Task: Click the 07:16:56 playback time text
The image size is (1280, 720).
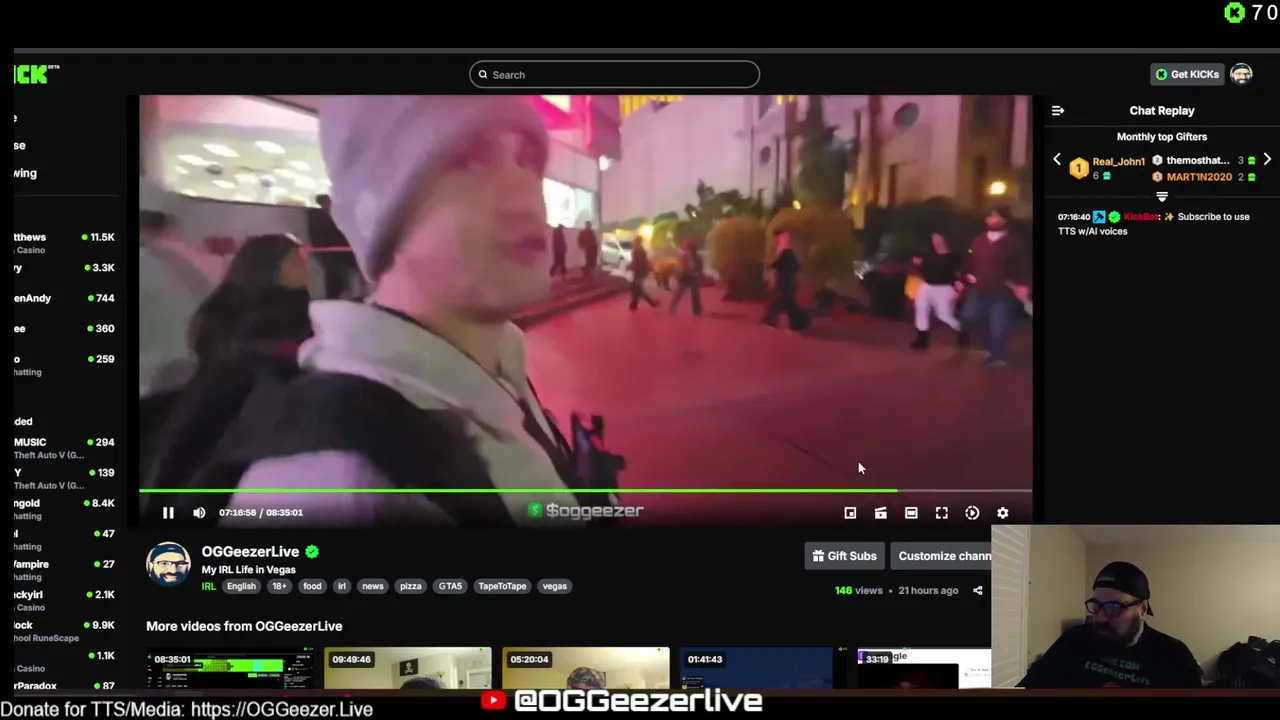Action: [237, 513]
